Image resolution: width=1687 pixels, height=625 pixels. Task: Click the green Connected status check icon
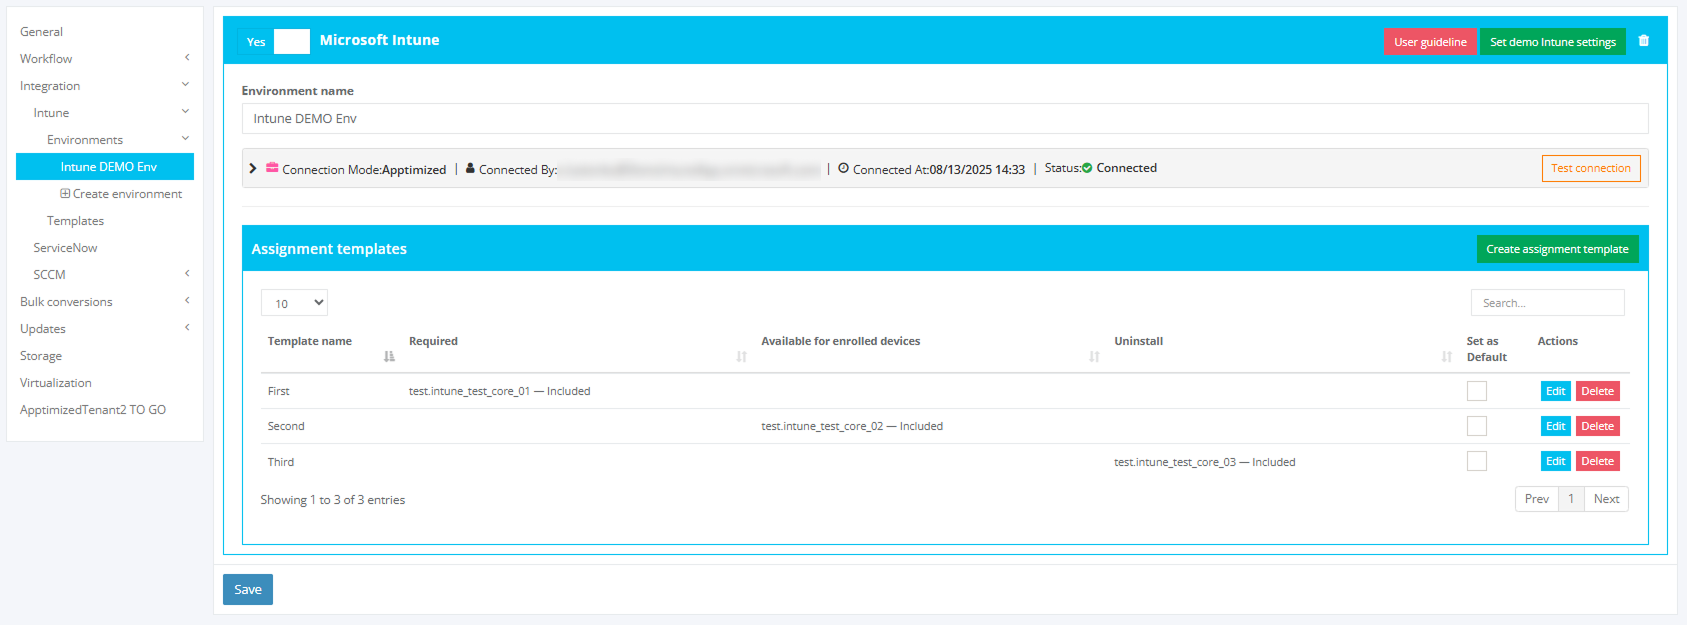coord(1087,168)
